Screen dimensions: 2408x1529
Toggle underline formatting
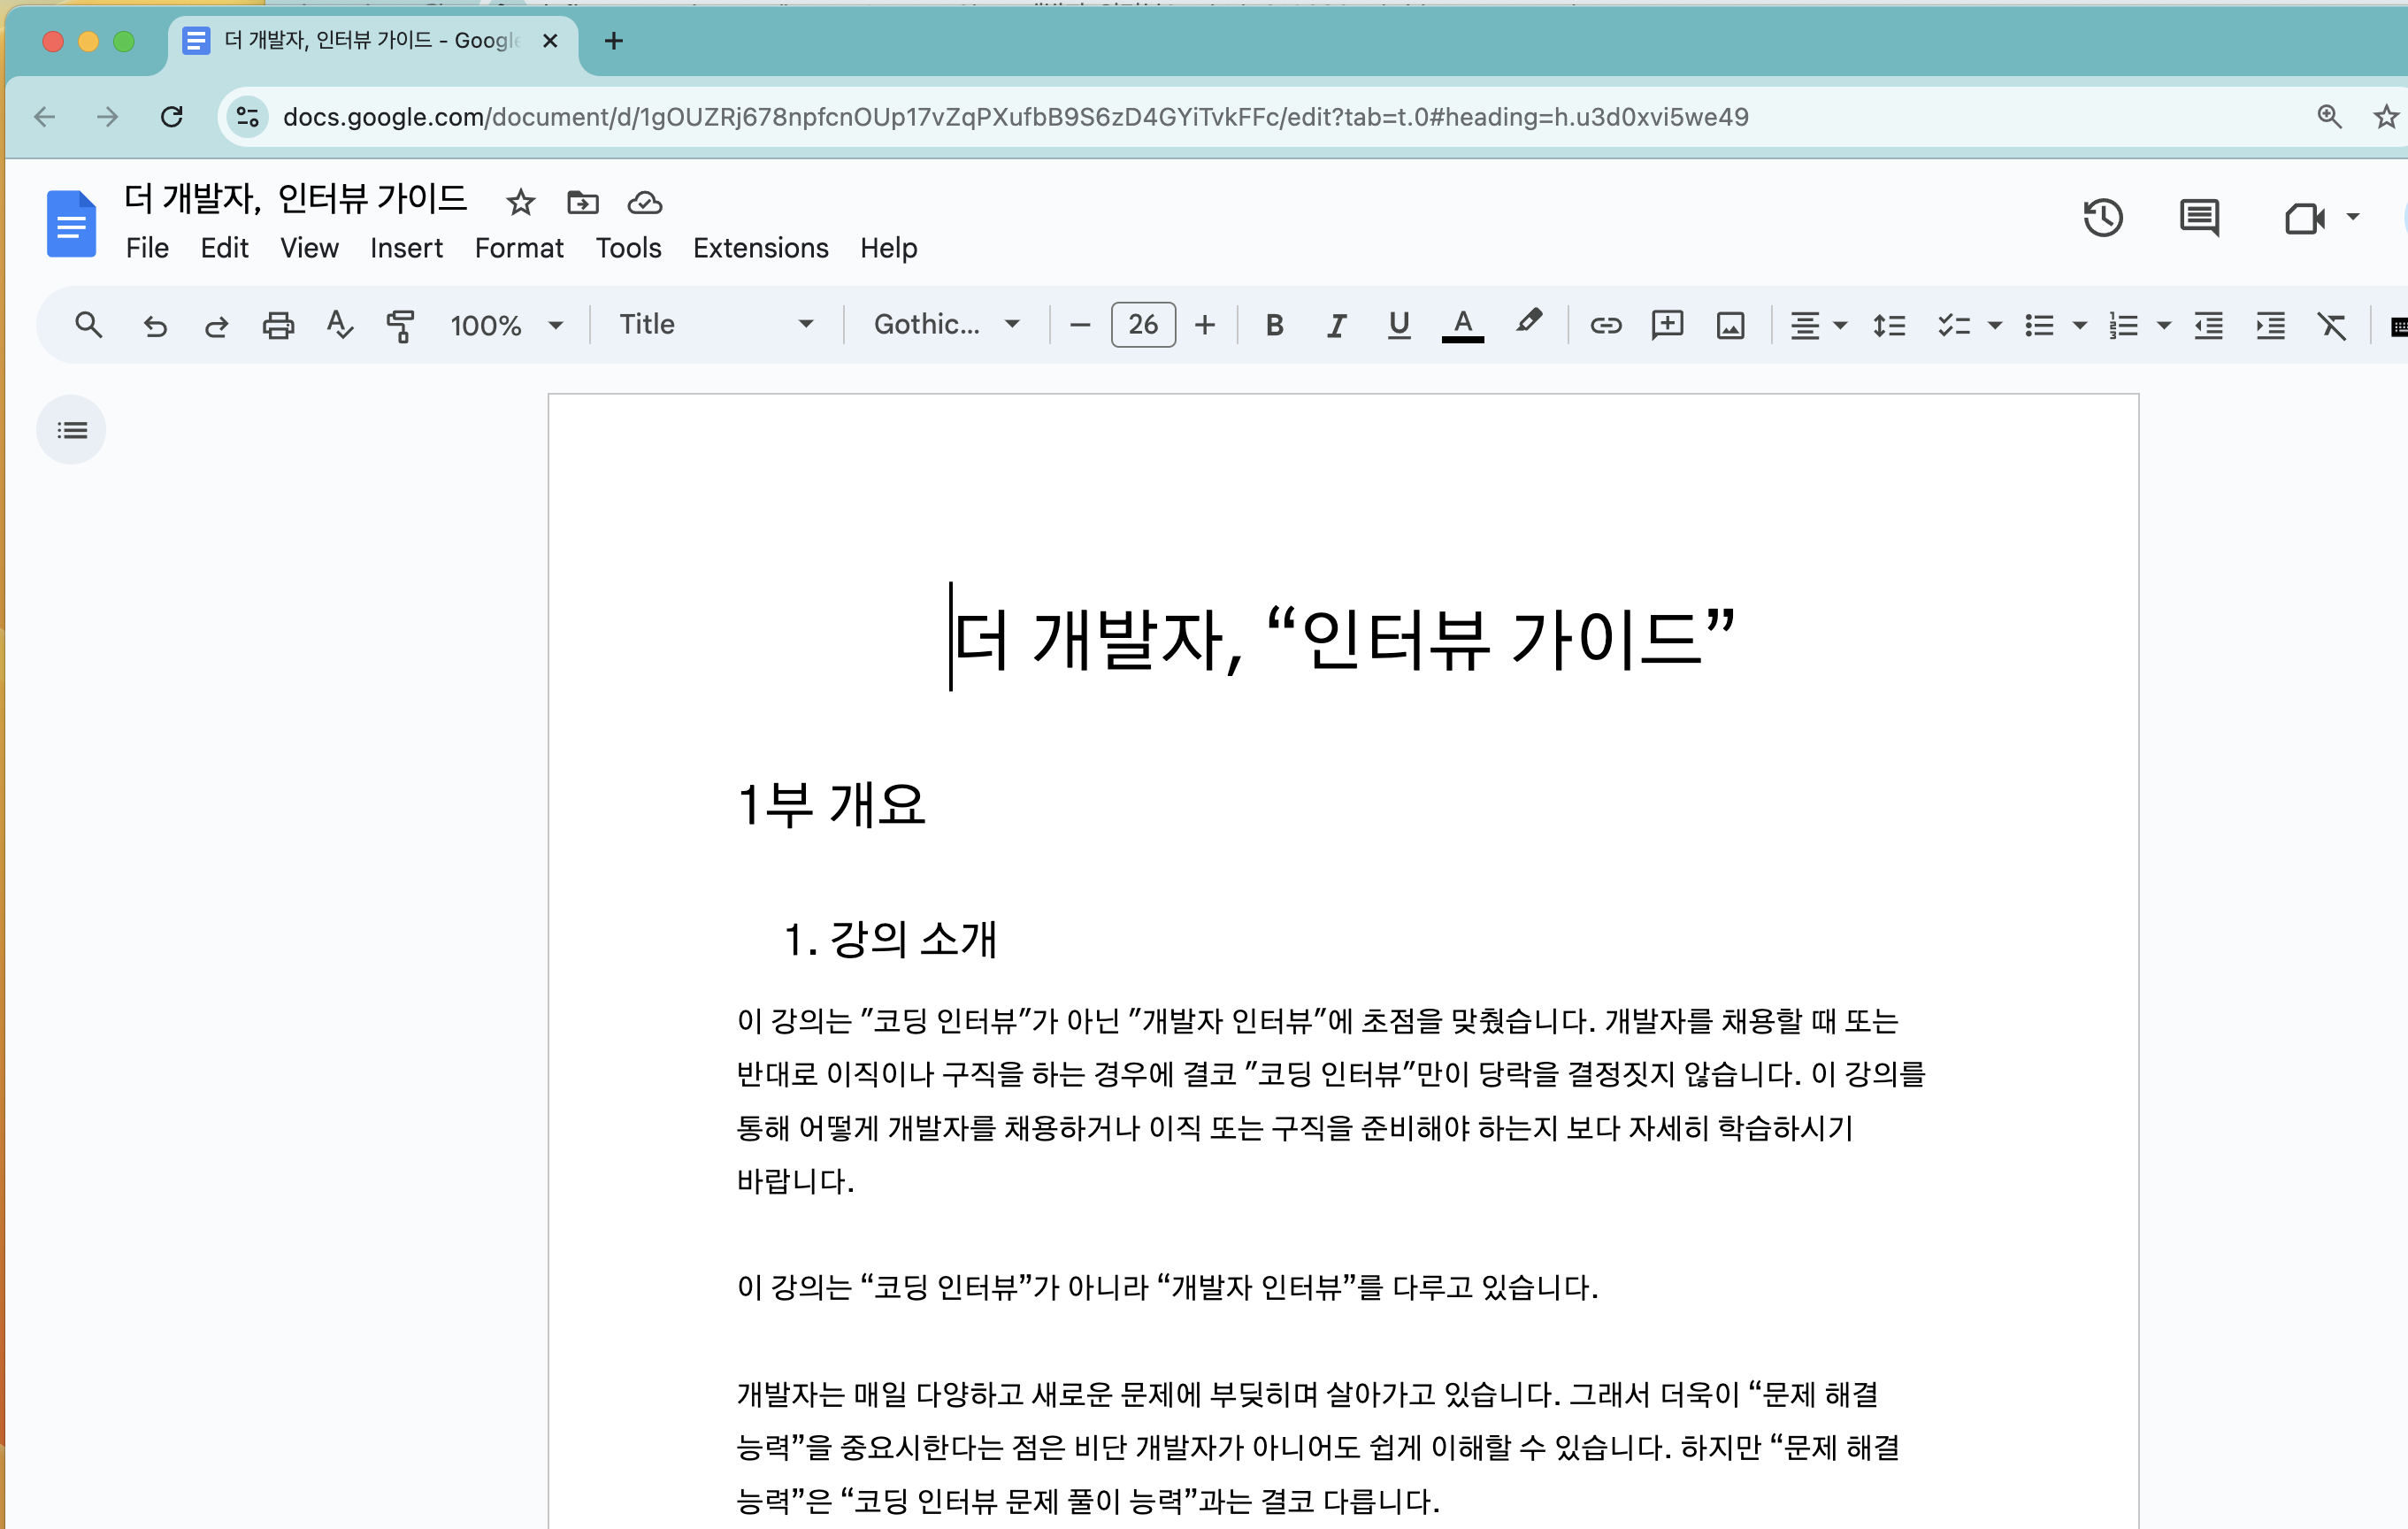[1399, 325]
